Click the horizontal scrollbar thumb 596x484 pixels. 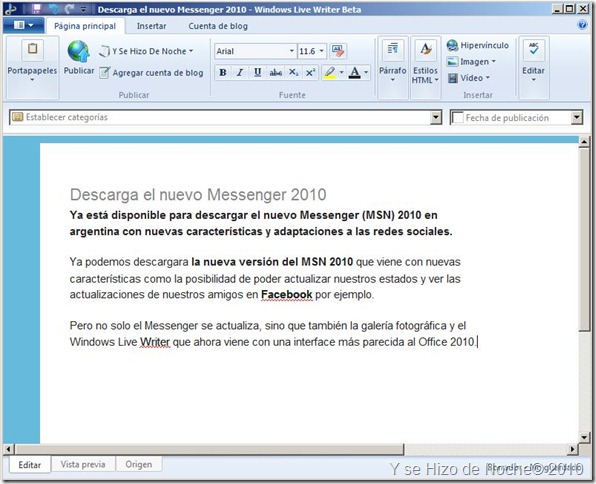click(x=209, y=449)
